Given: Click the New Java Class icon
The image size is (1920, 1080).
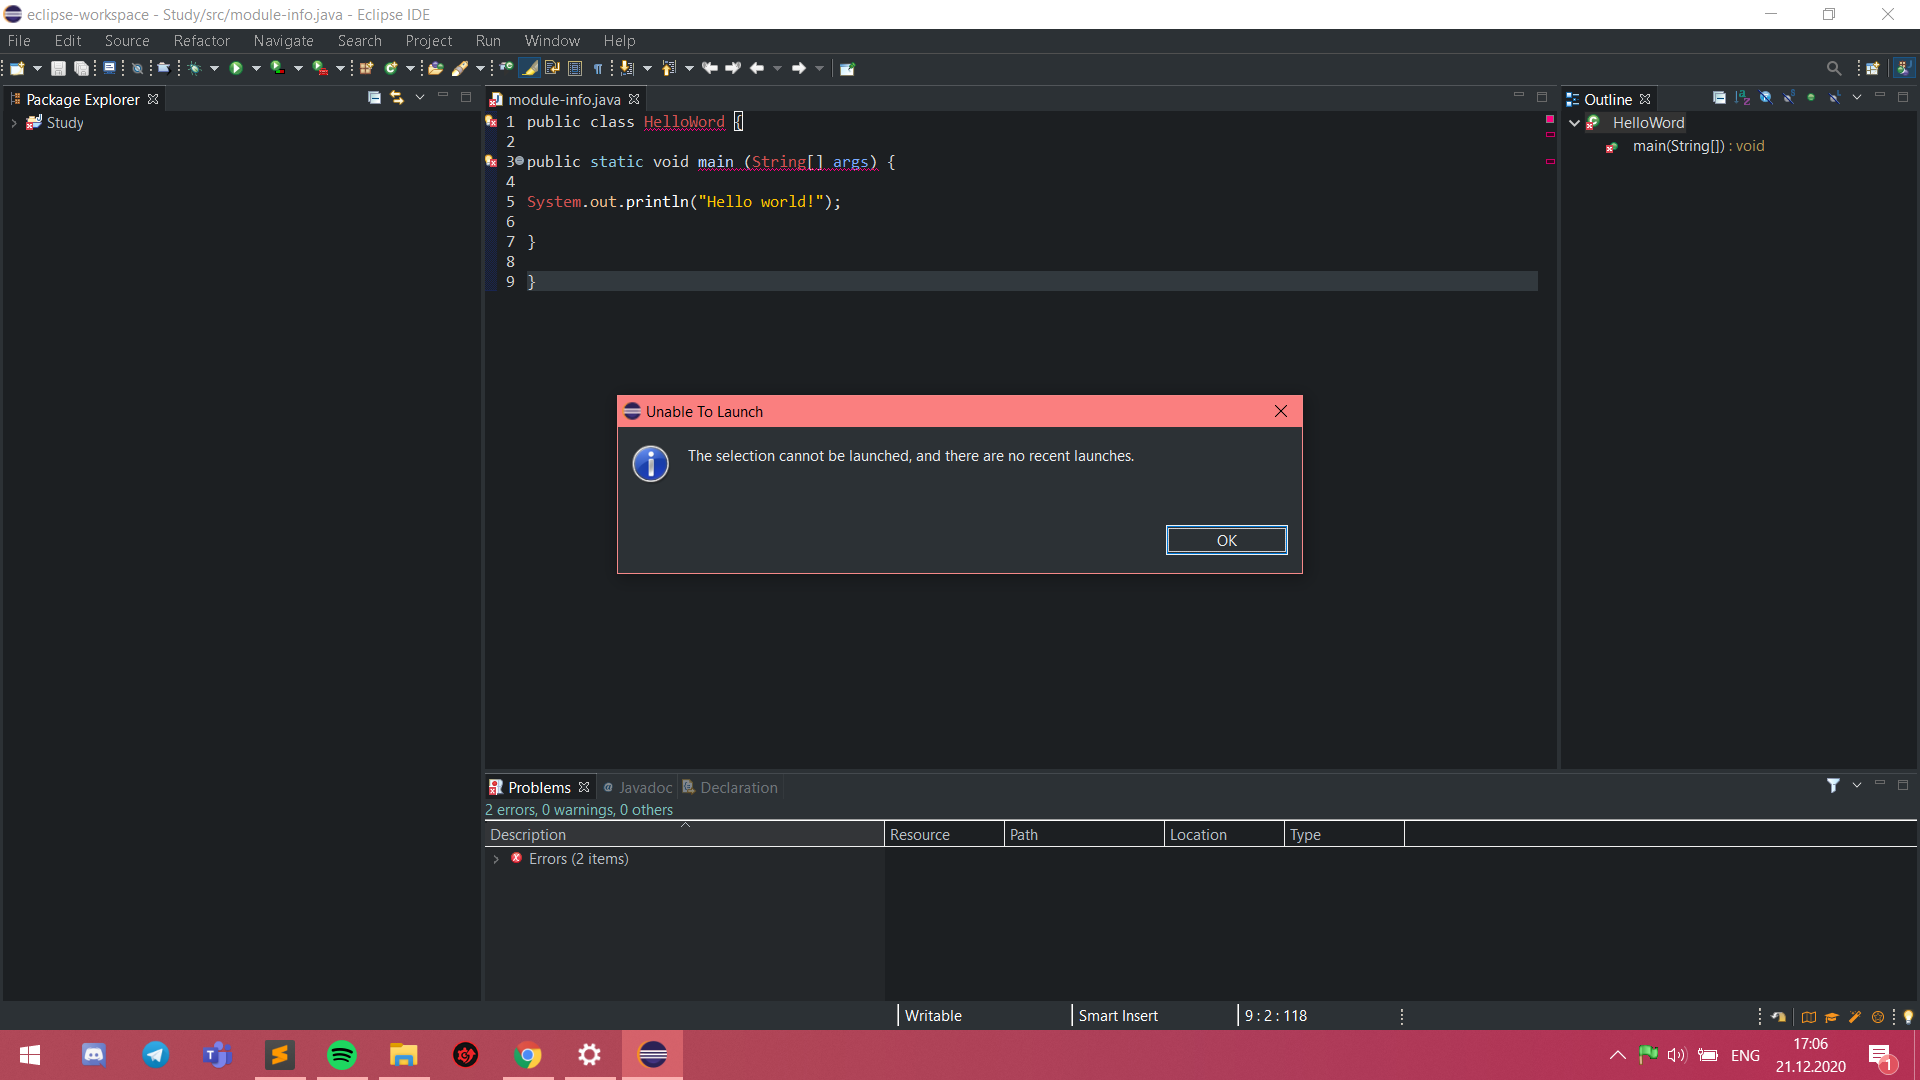Looking at the screenshot, I should click(x=391, y=68).
